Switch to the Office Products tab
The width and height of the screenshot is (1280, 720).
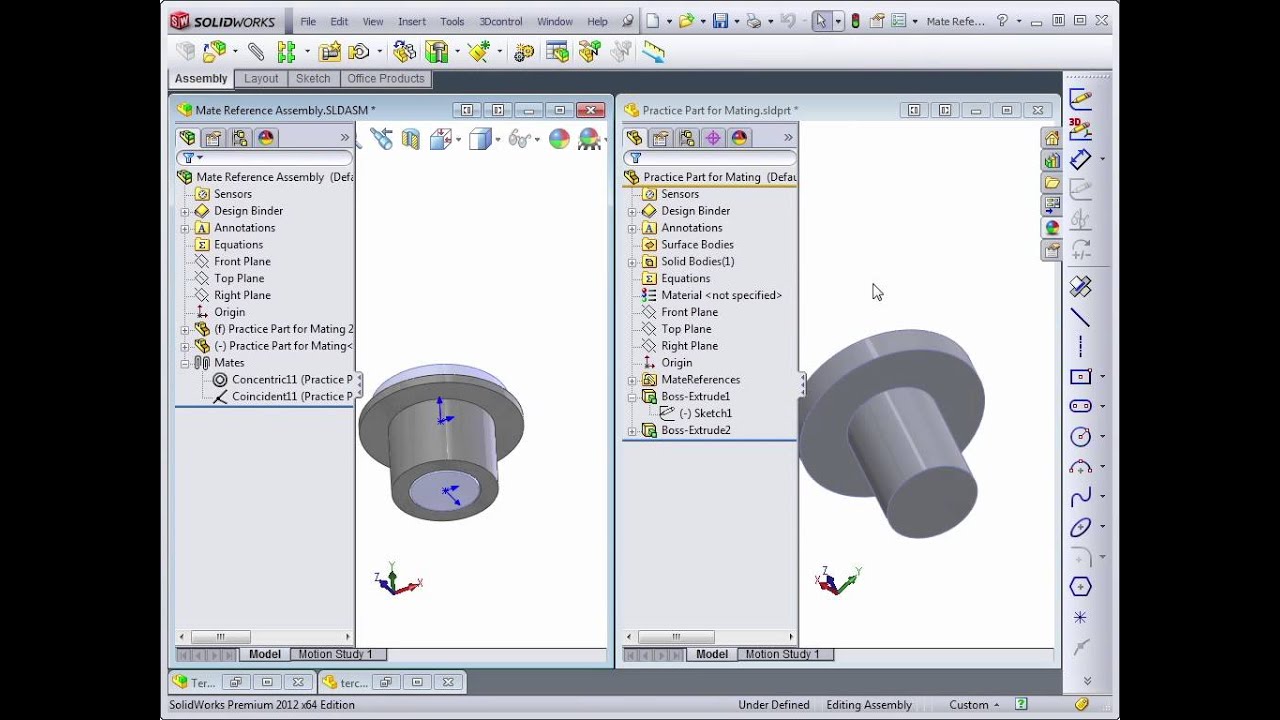386,78
